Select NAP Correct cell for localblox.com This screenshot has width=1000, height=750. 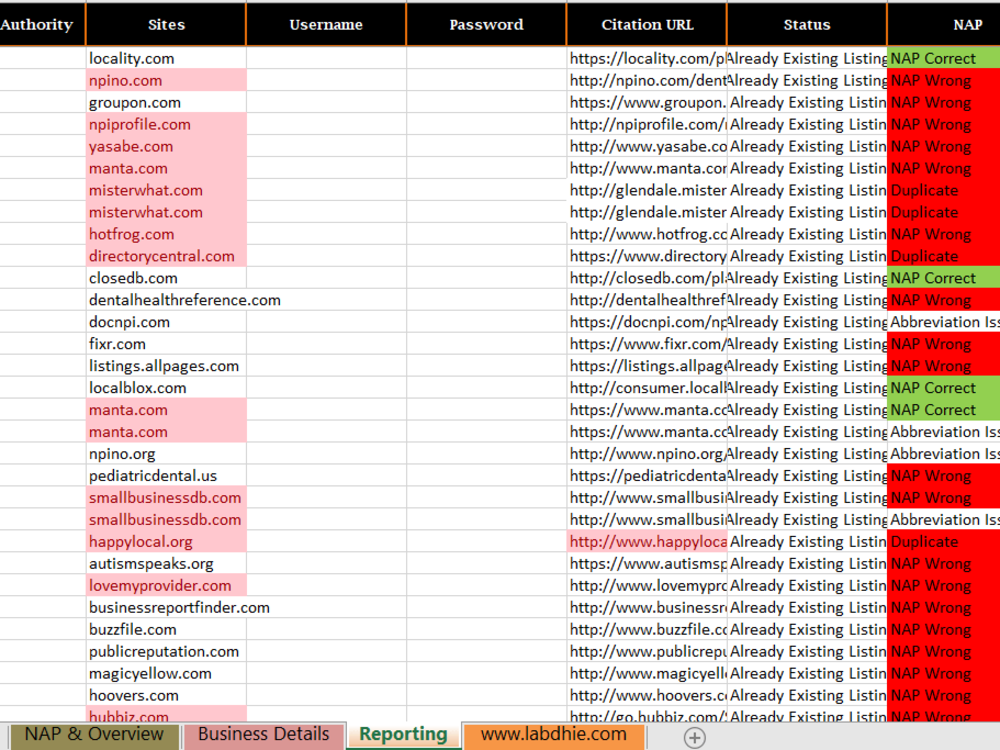944,388
